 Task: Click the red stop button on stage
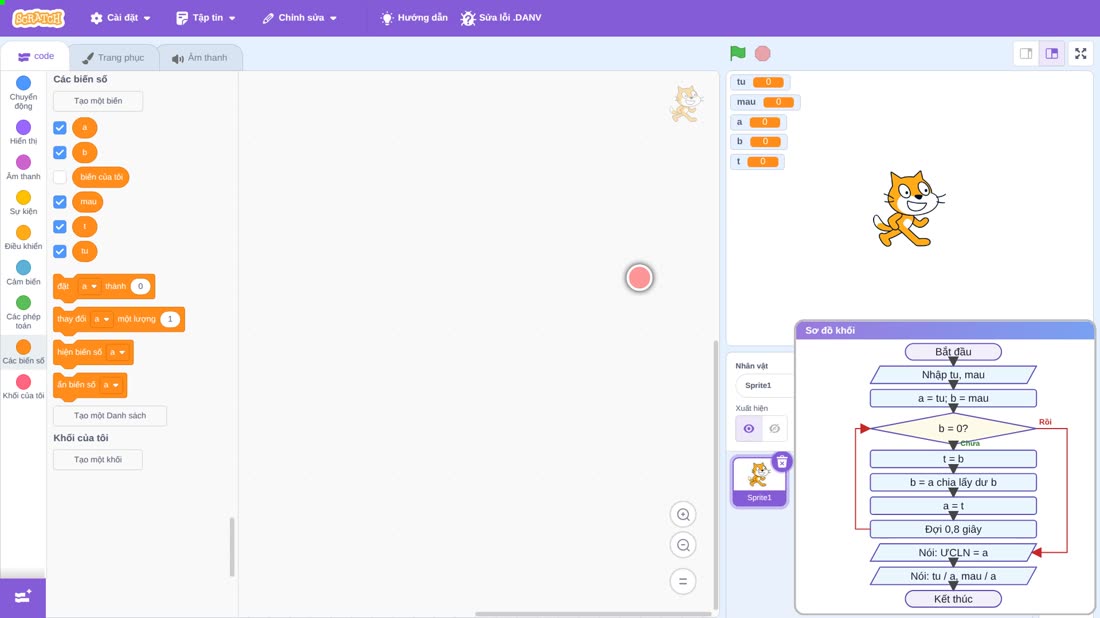pos(763,53)
